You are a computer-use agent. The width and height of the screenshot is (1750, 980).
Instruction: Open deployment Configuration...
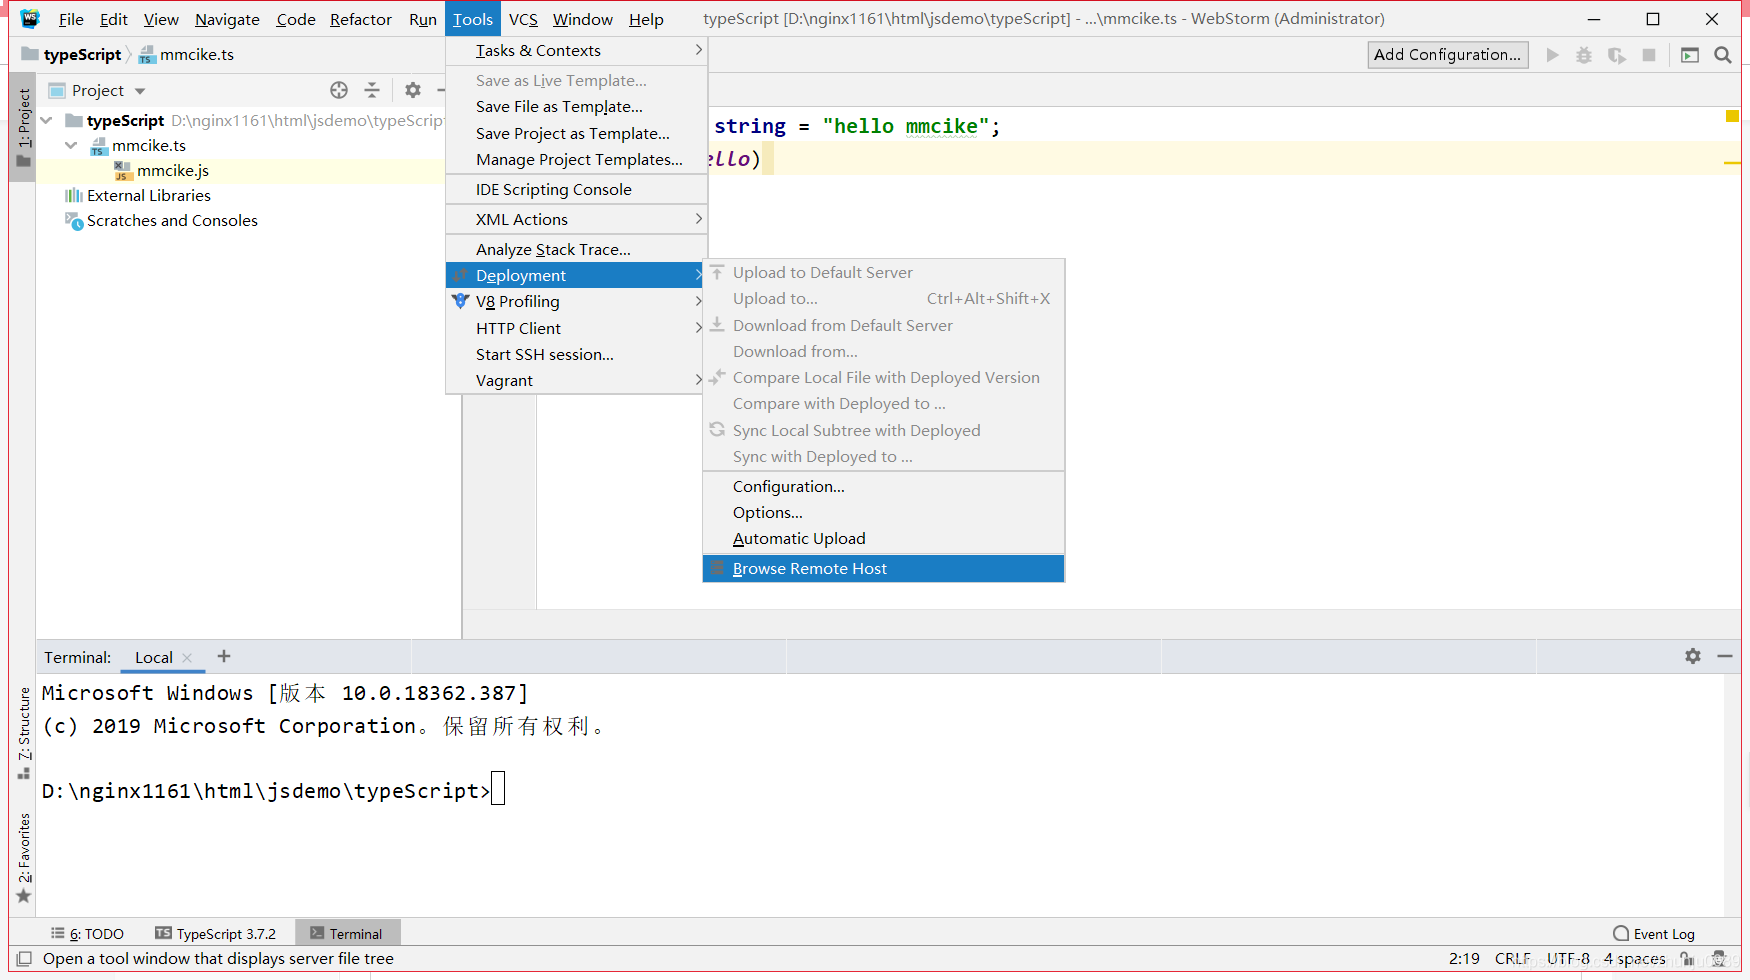point(884,487)
